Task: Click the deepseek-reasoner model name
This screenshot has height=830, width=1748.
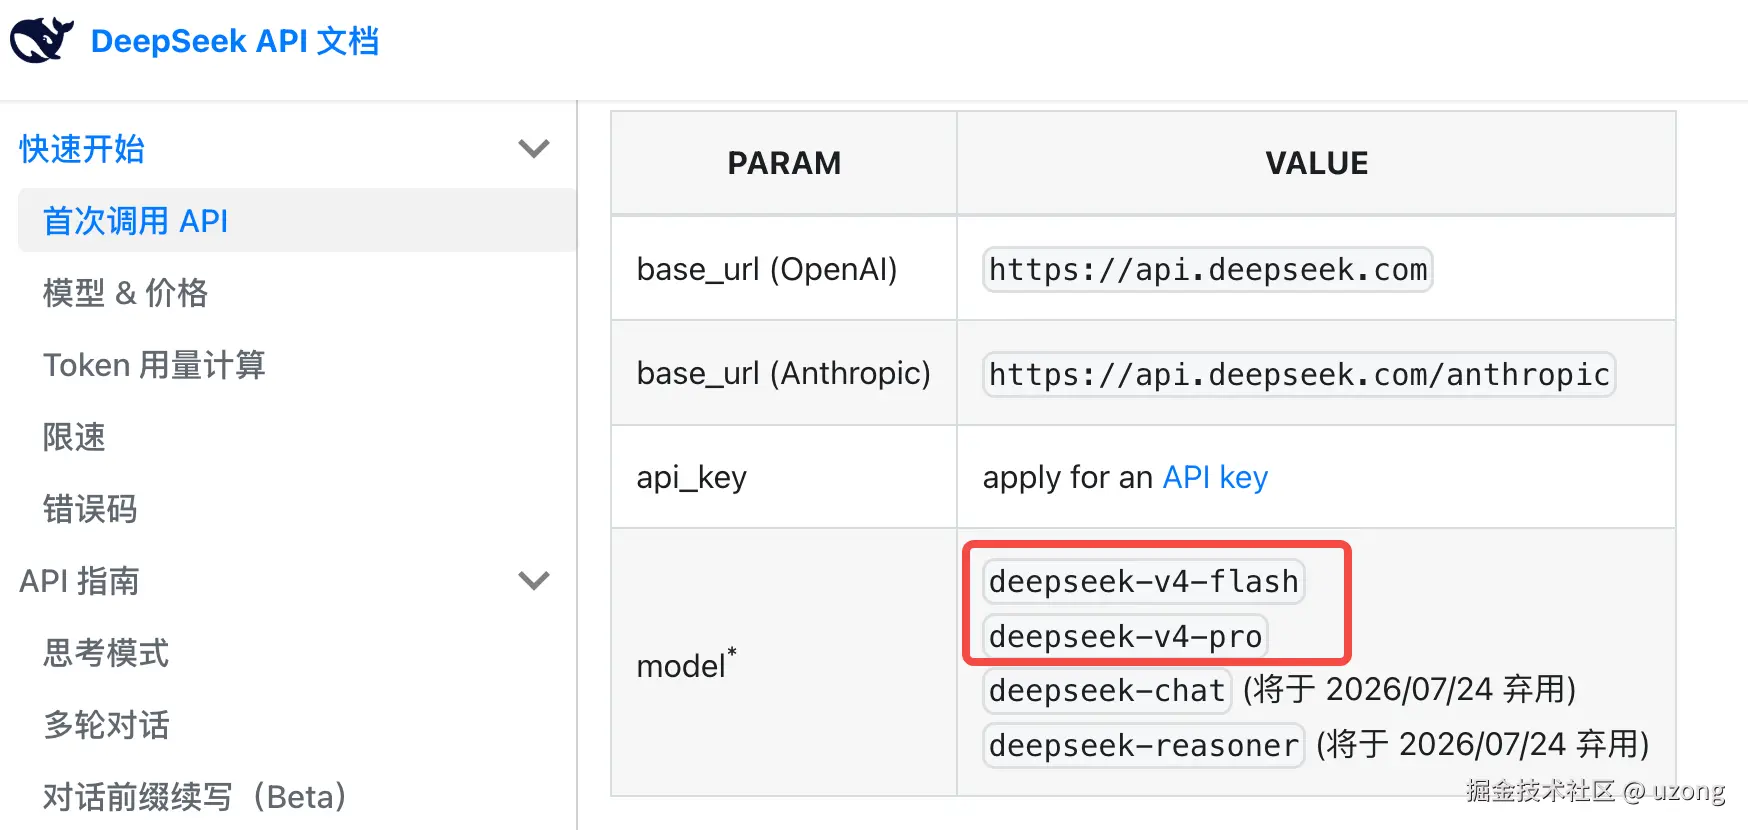Action: tap(1143, 745)
